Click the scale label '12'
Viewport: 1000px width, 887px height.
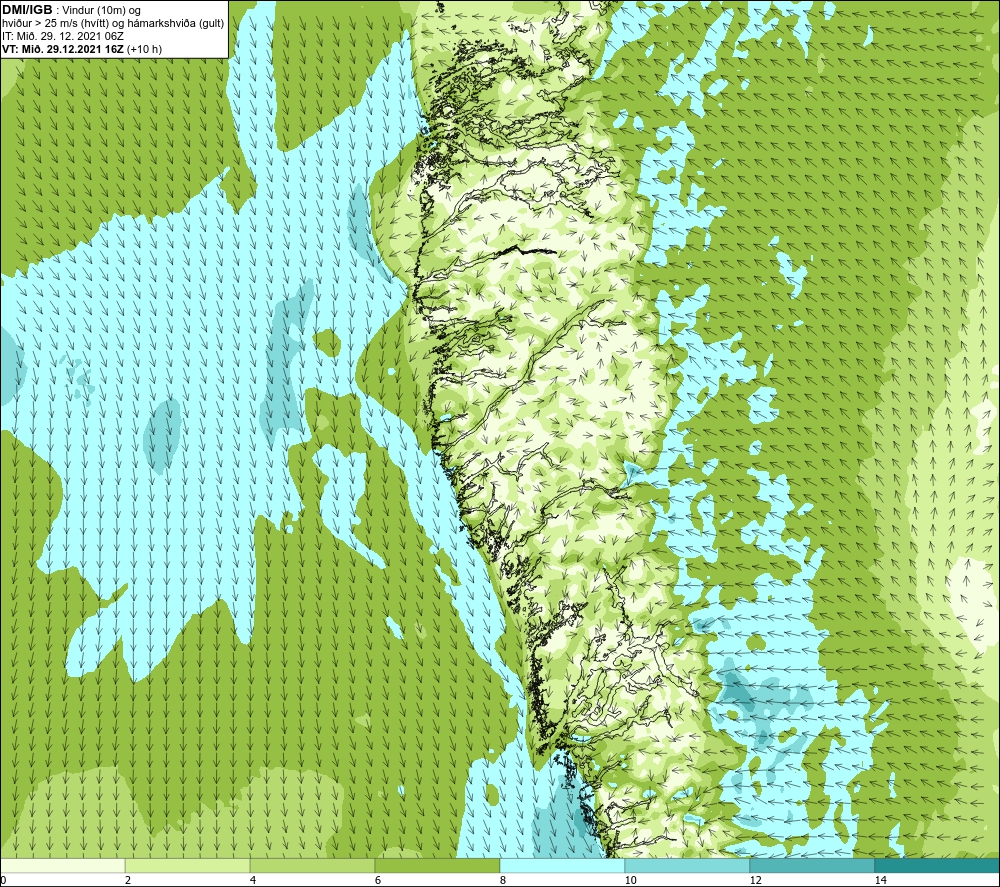click(x=756, y=880)
